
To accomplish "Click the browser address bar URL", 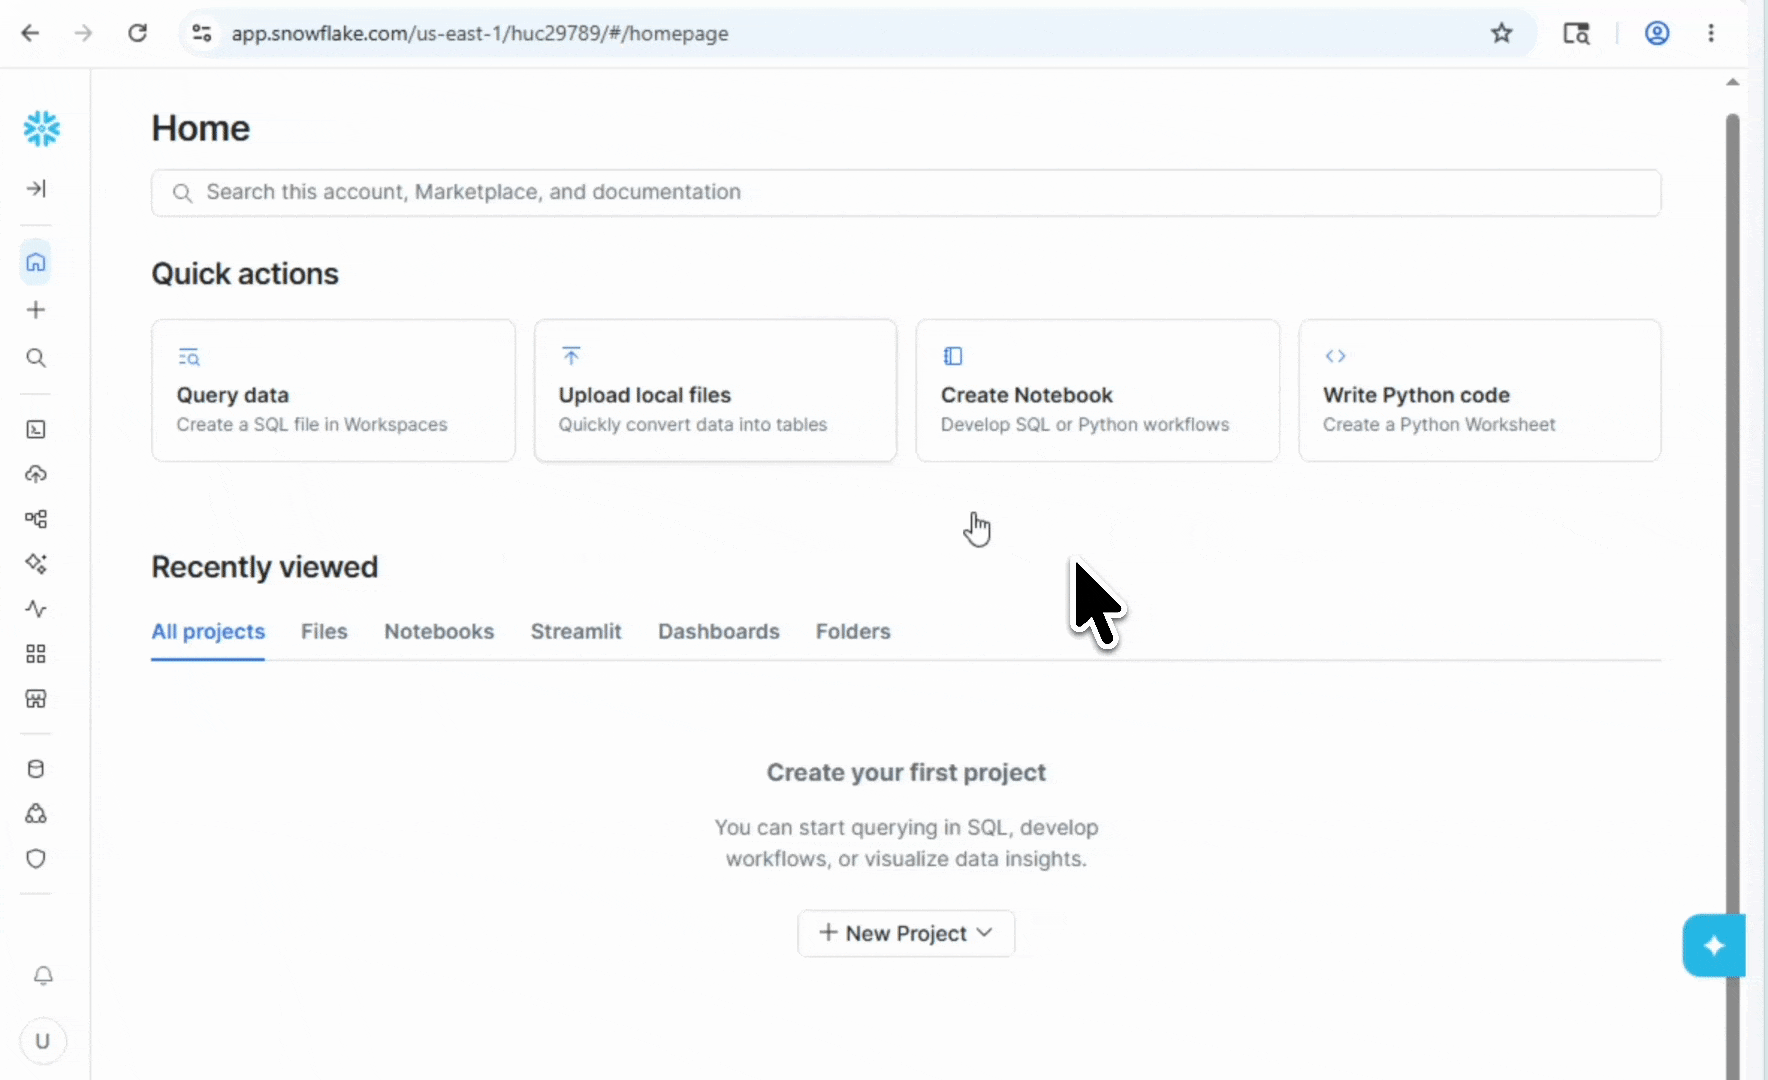I will pyautogui.click(x=480, y=34).
